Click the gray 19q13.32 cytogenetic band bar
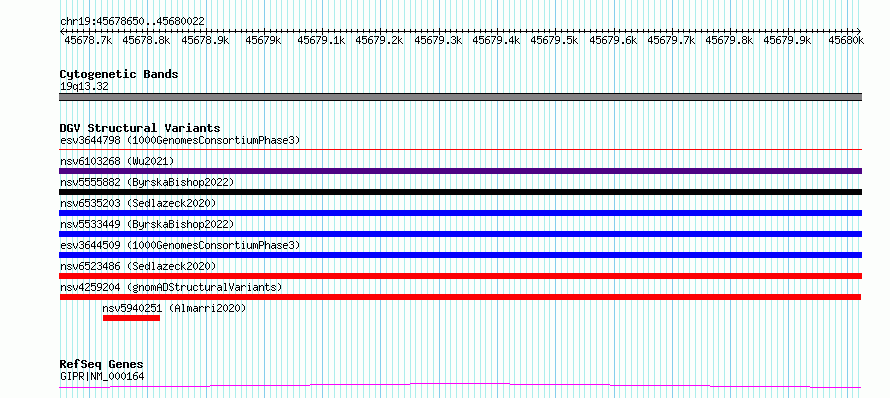This screenshot has height=398, width=890. (x=460, y=97)
